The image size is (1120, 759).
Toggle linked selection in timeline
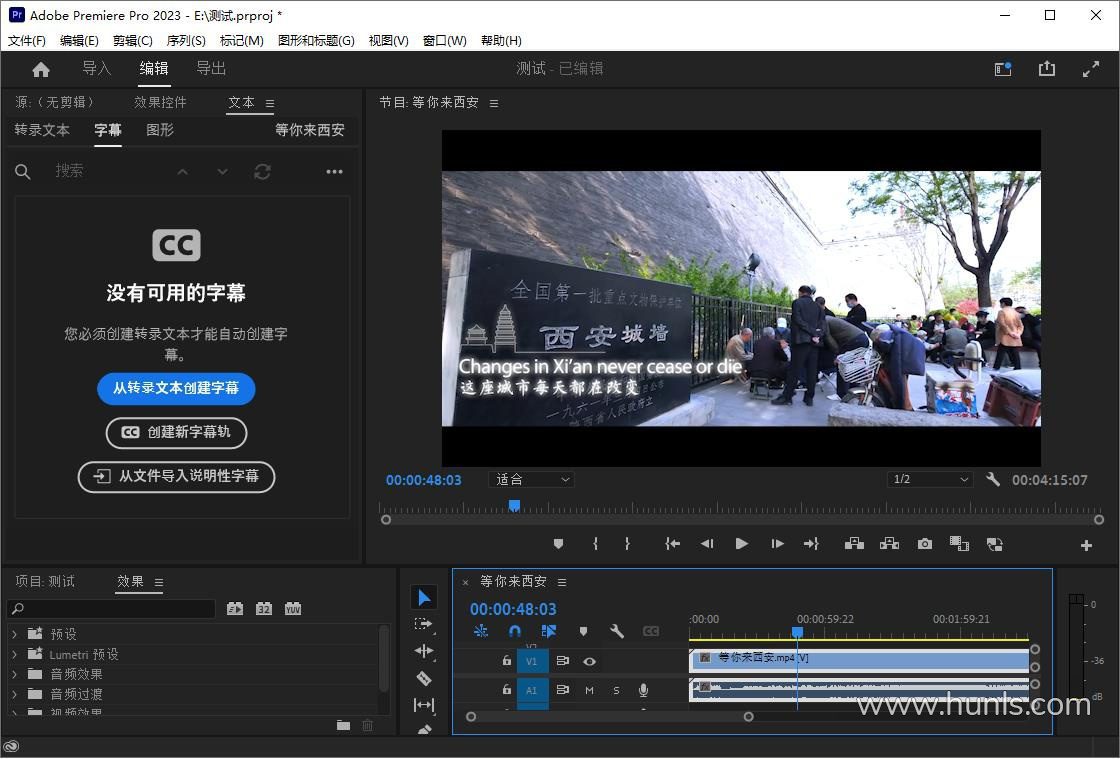coord(549,631)
